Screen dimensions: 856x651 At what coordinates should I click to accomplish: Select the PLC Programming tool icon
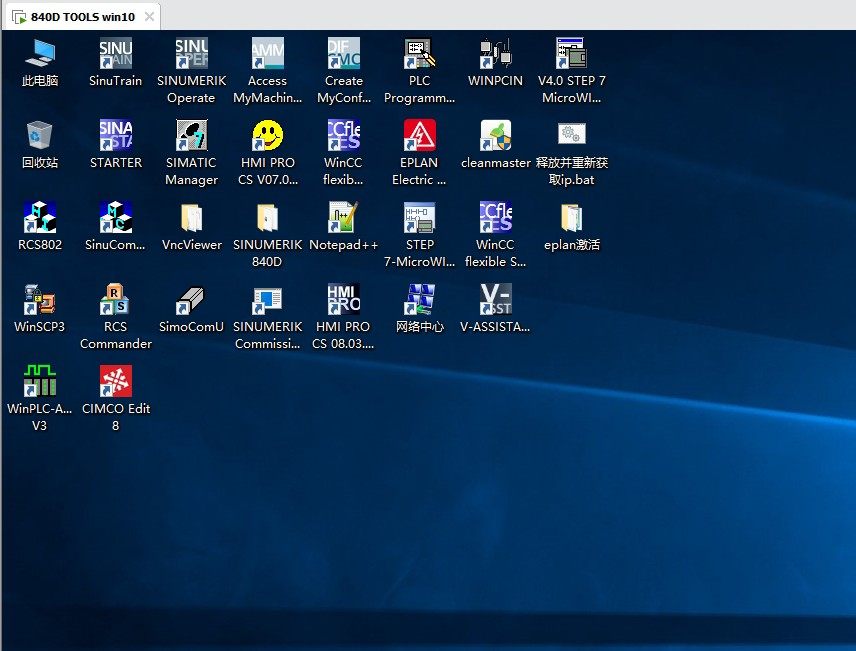420,55
